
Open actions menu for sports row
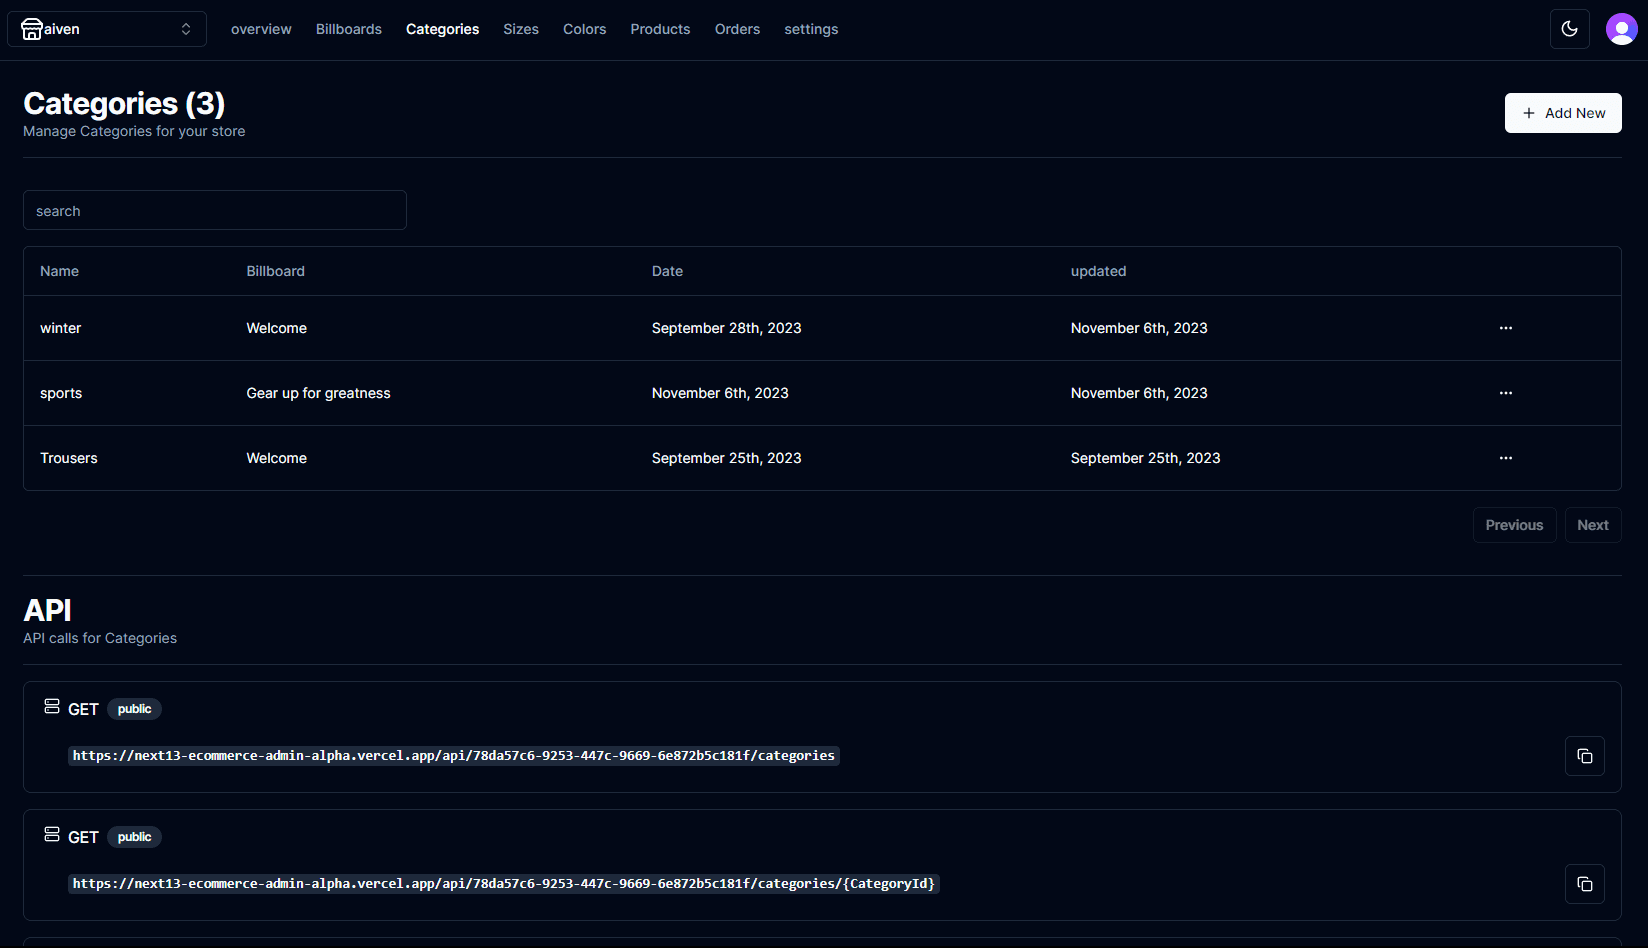pos(1506,393)
